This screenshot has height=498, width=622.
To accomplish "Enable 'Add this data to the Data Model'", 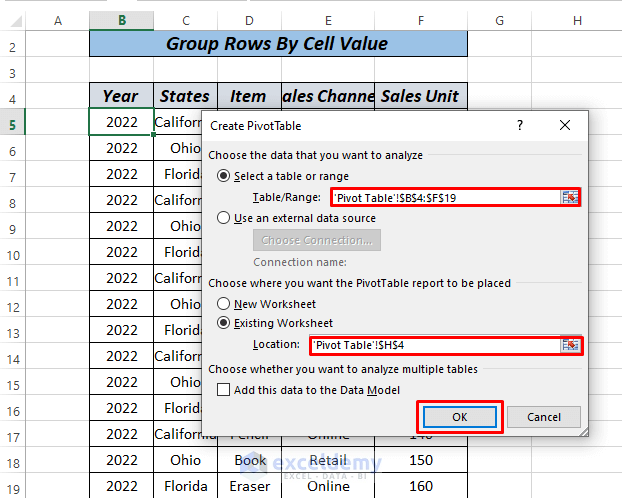I will pyautogui.click(x=224, y=390).
